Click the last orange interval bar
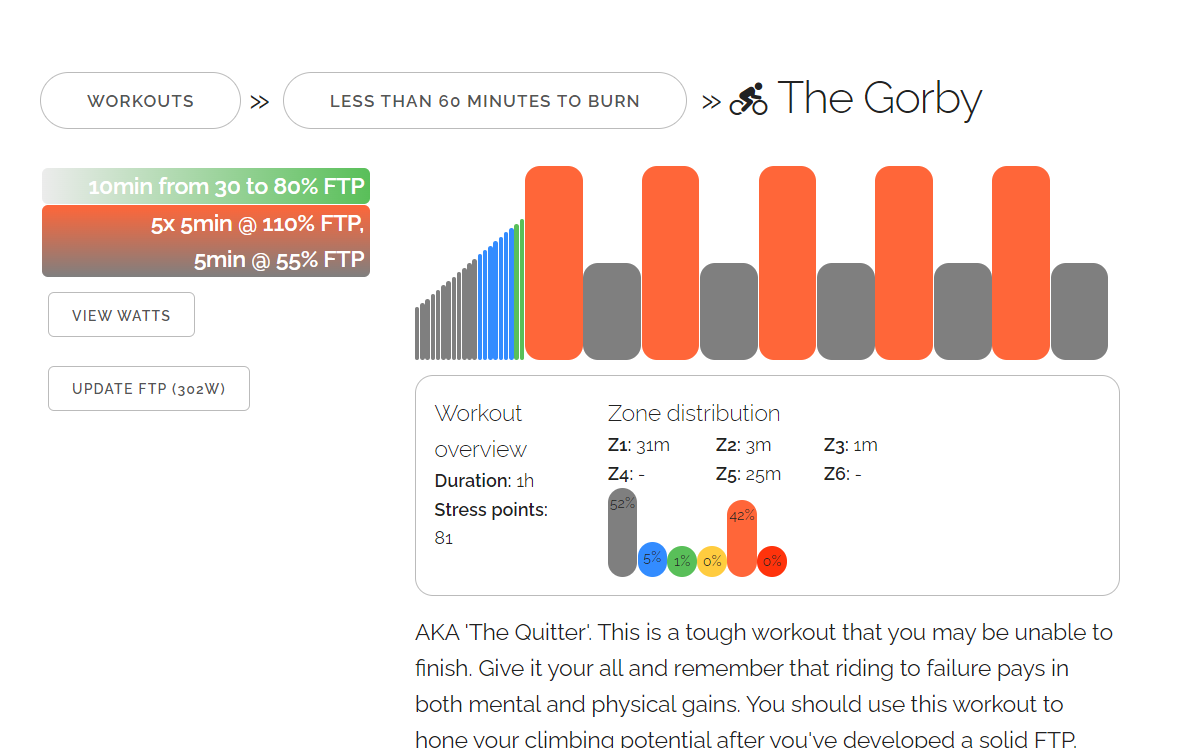Screen dimensions: 1195x748 click(1021, 262)
